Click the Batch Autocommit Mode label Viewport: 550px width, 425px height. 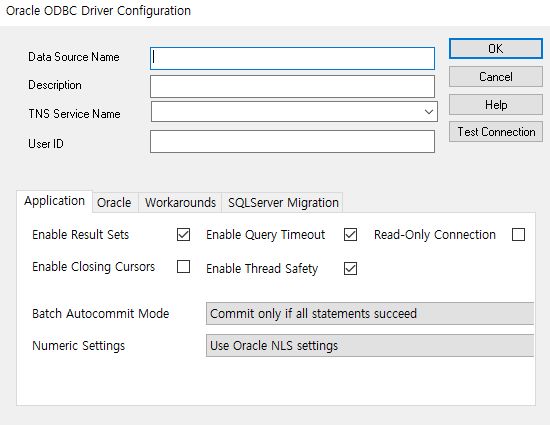pyautogui.click(x=100, y=313)
